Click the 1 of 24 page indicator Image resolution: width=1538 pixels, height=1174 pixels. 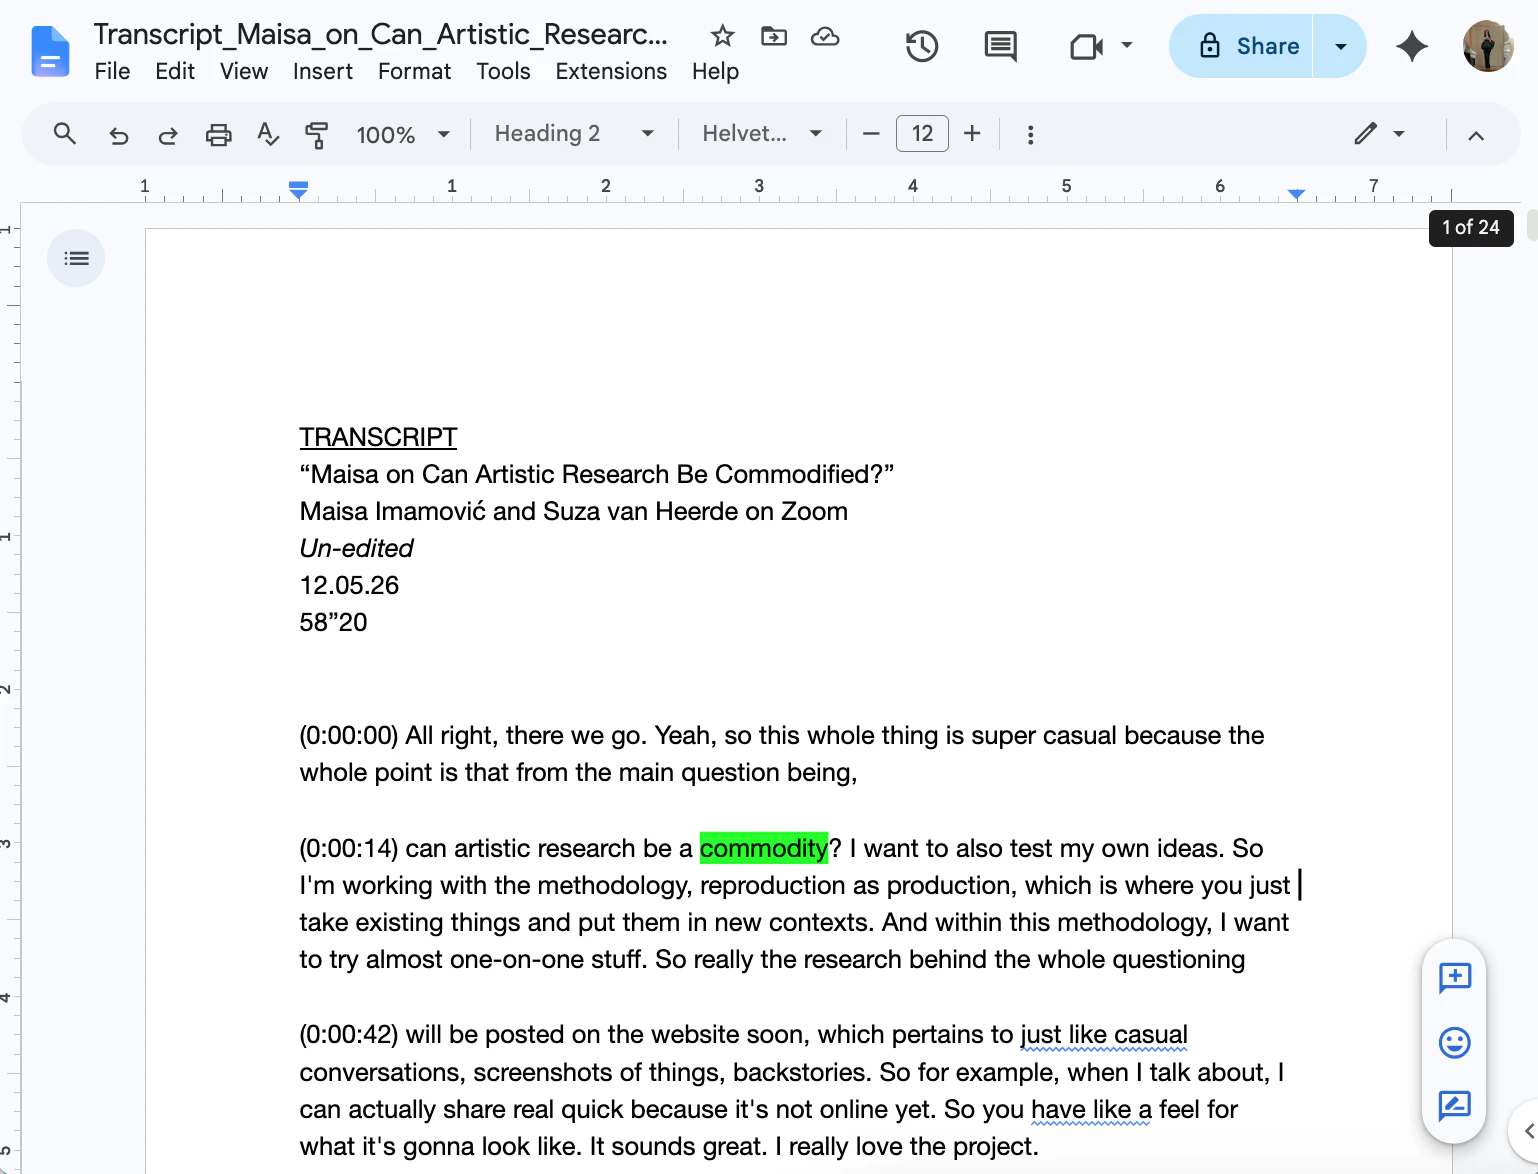click(x=1470, y=227)
